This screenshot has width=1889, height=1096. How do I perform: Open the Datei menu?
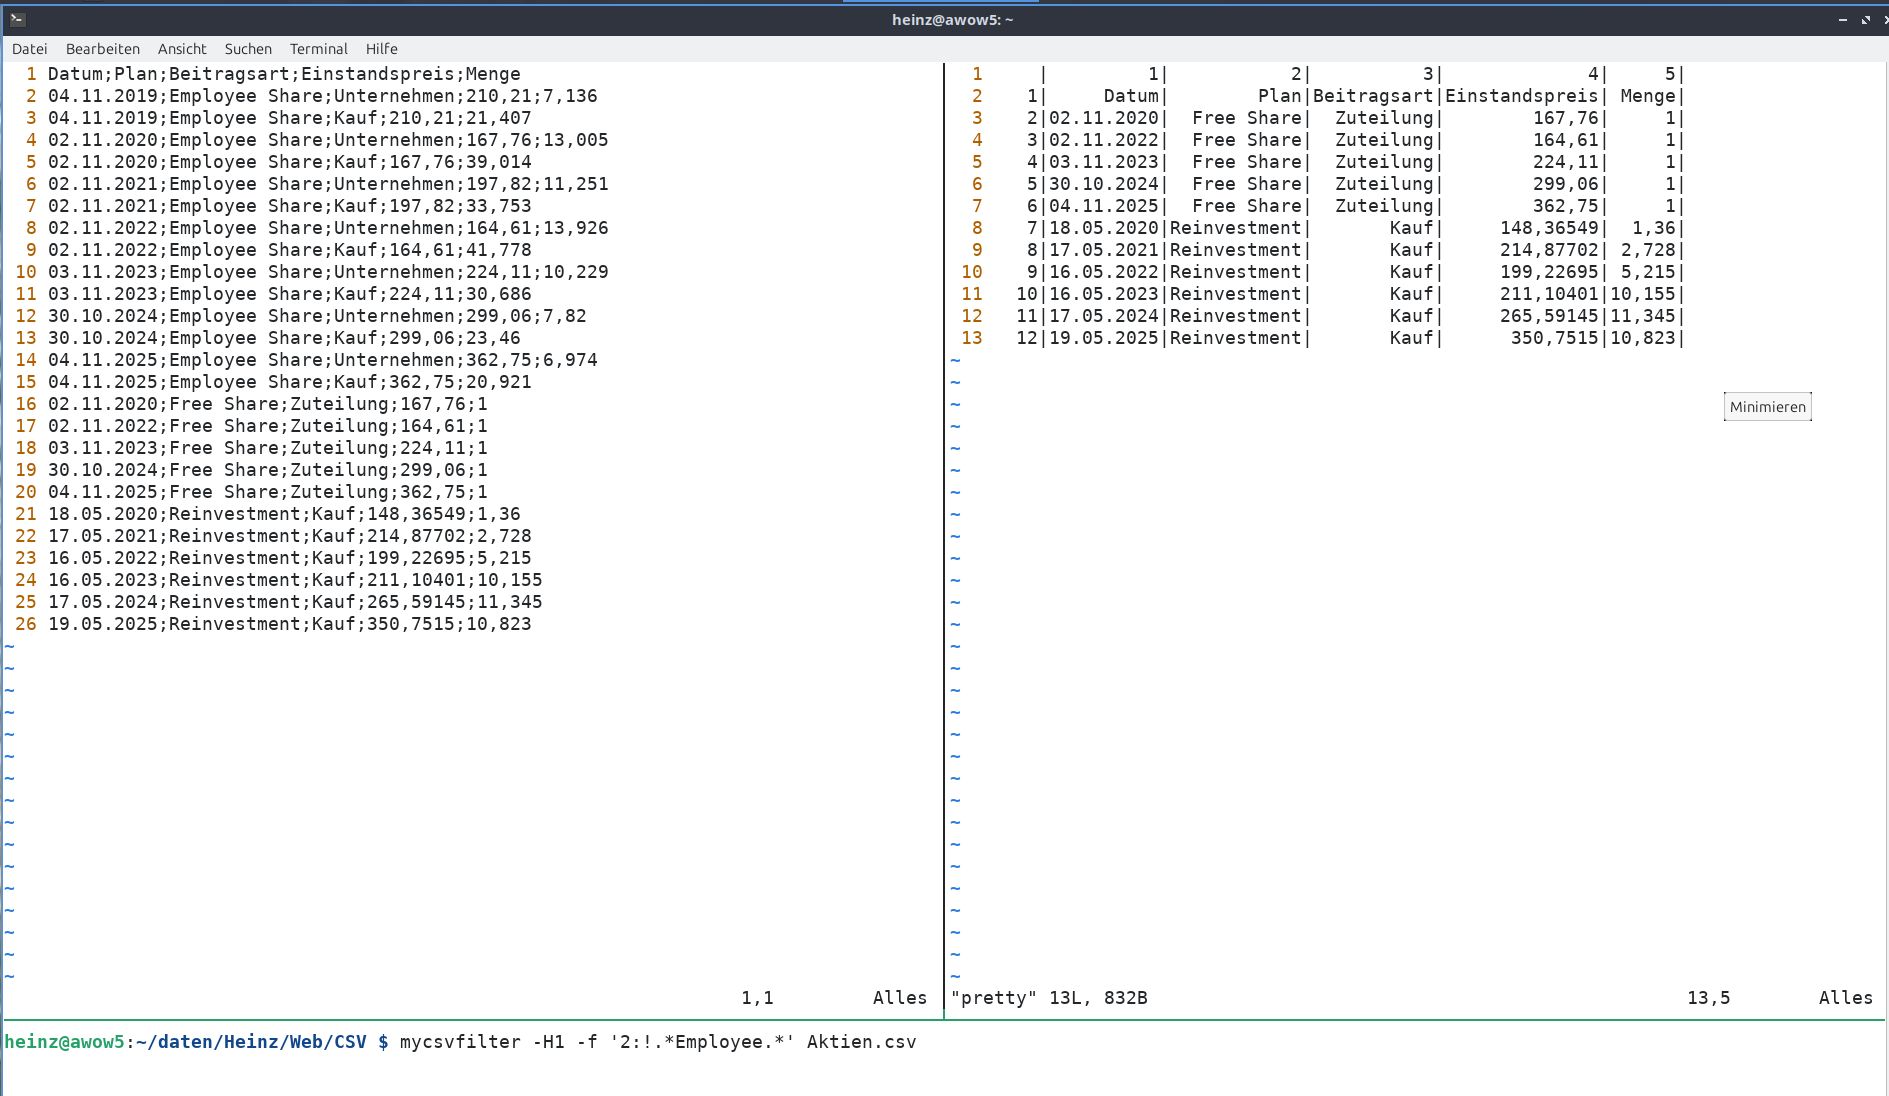click(x=29, y=49)
